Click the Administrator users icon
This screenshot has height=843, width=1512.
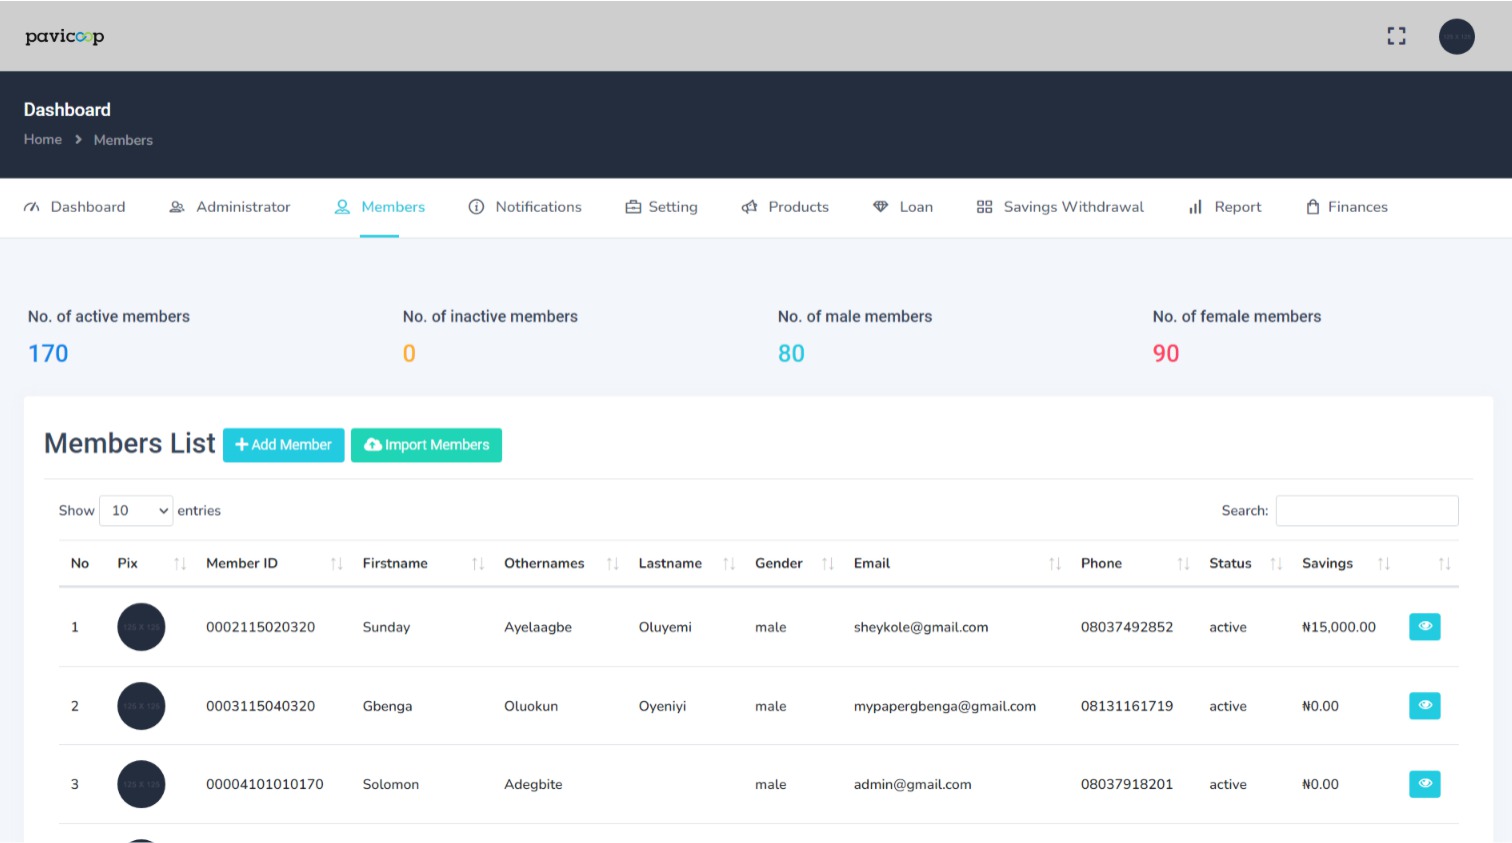[x=177, y=207]
